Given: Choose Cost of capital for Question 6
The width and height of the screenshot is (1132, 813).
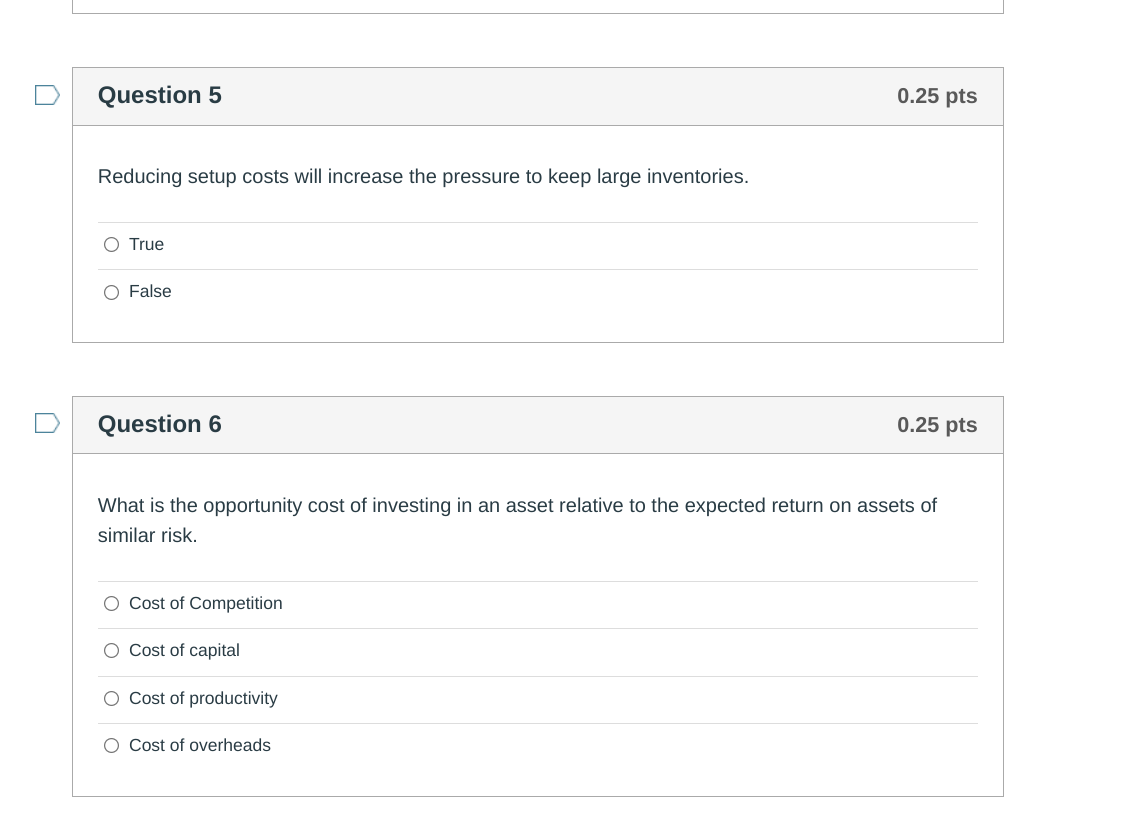Looking at the screenshot, I should [111, 650].
